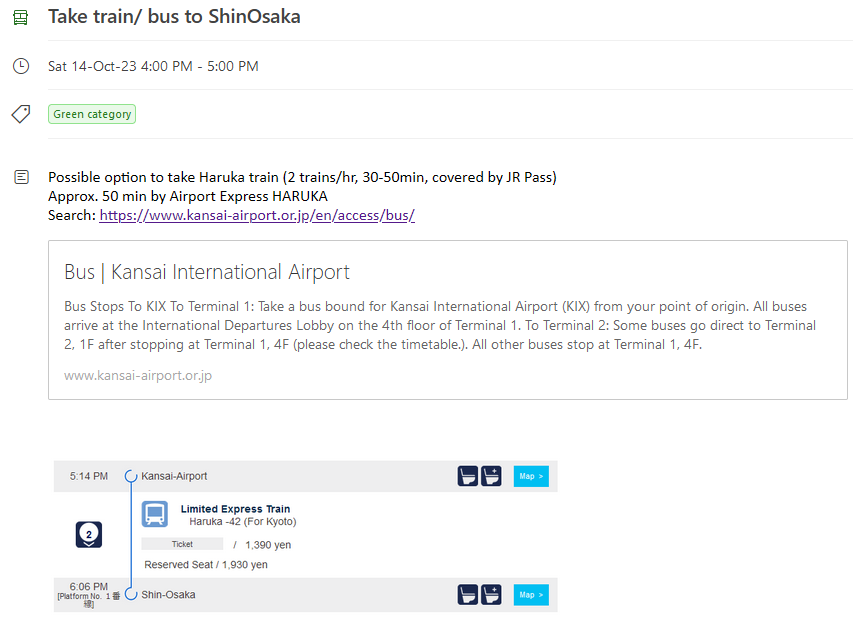The height and width of the screenshot is (622, 853).
Task: Click the clock icon next to the date
Action: tap(20, 66)
